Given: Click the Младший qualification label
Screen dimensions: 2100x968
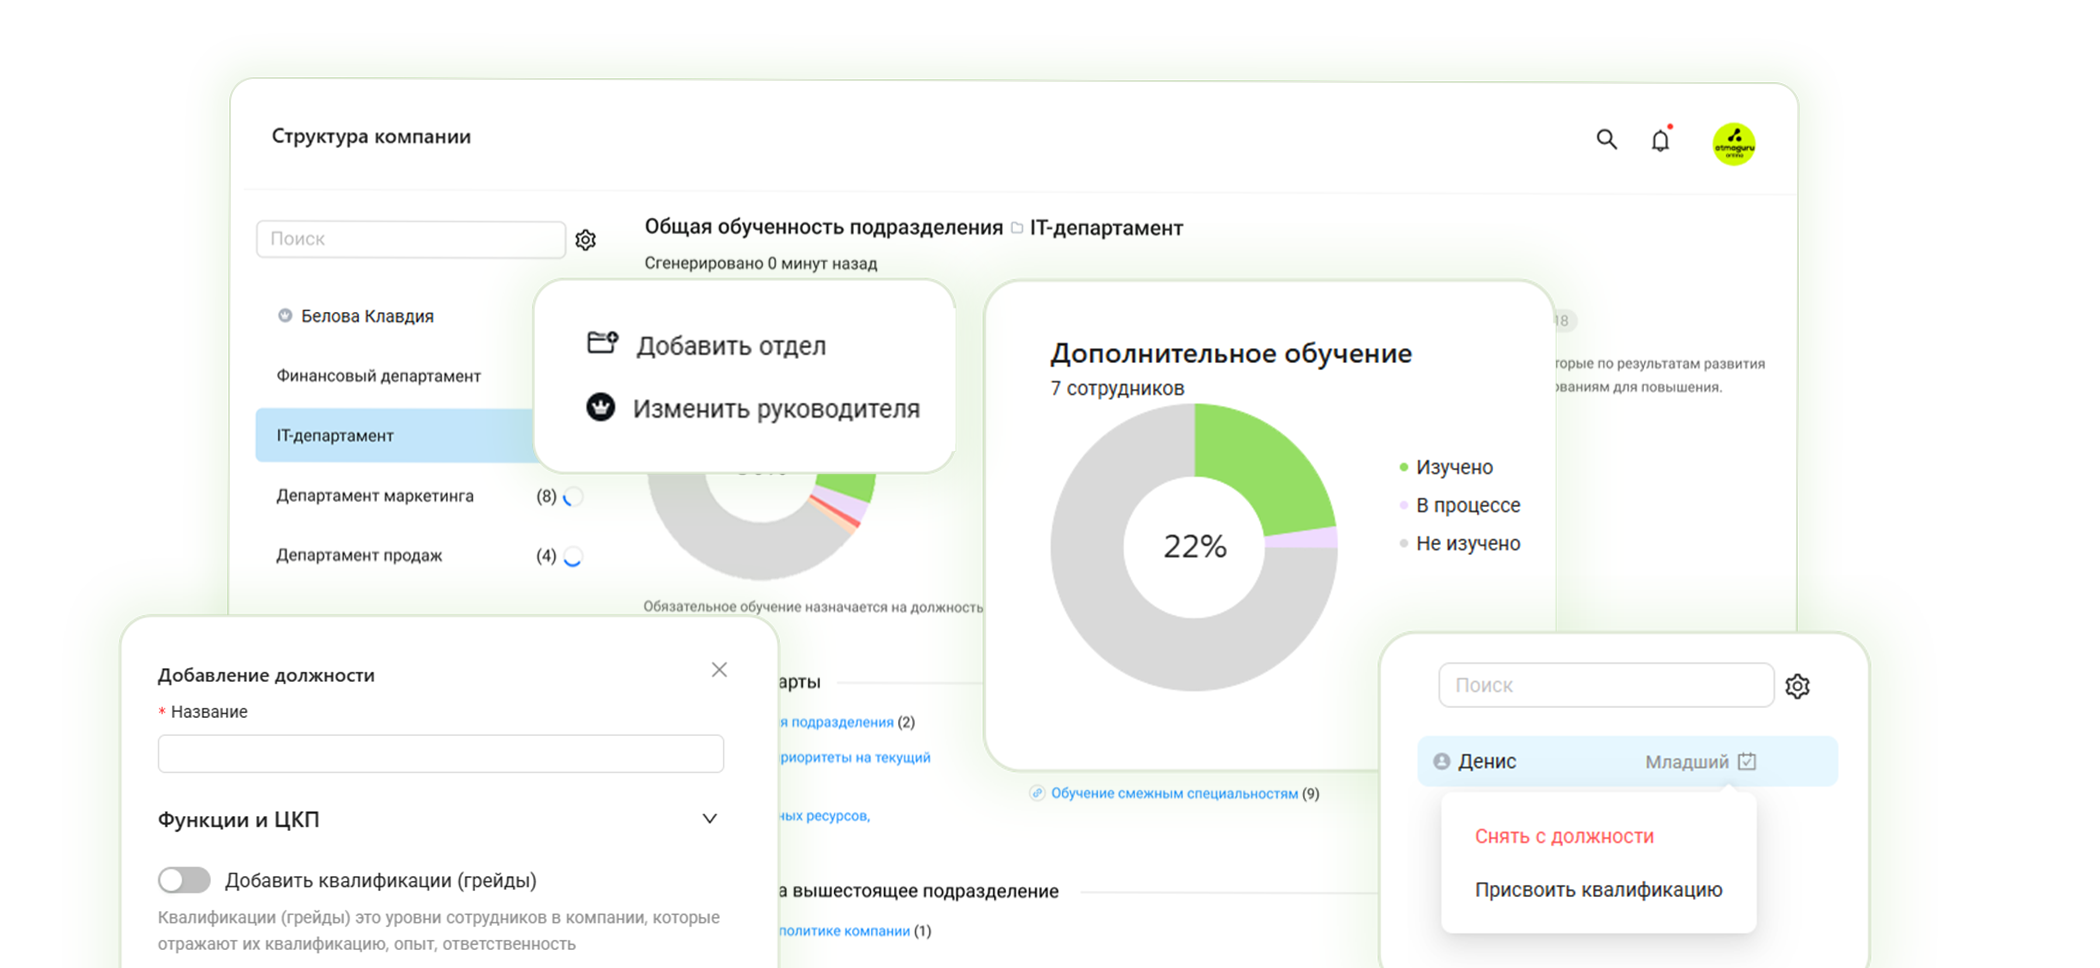Looking at the screenshot, I should click(1687, 762).
